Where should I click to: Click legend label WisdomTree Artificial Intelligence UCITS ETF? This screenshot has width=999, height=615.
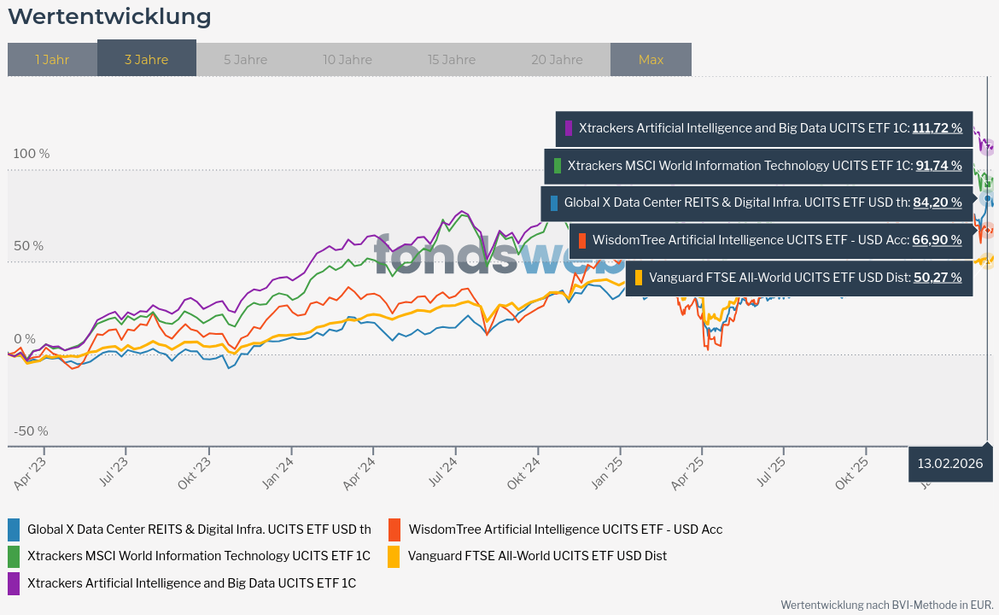click(565, 530)
